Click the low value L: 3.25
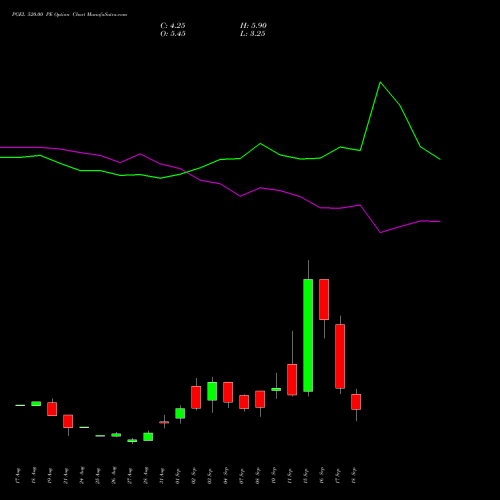This screenshot has width=500, height=500. (x=253, y=34)
